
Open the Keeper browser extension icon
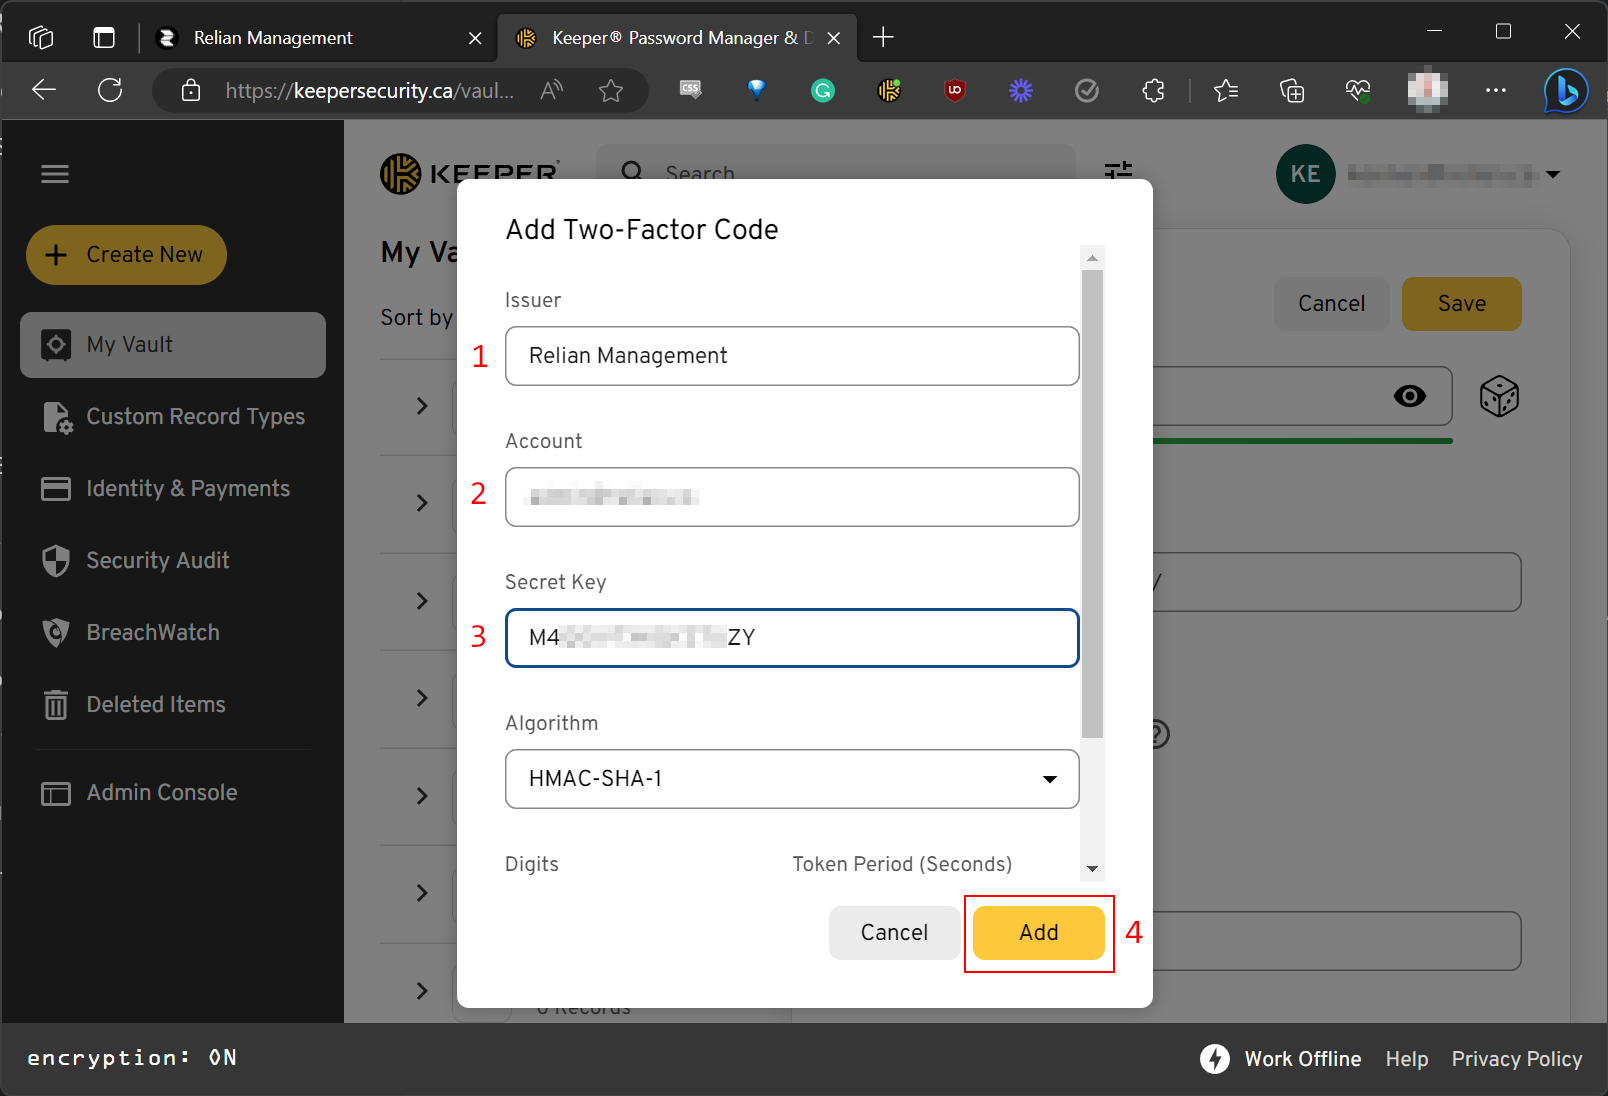(889, 91)
